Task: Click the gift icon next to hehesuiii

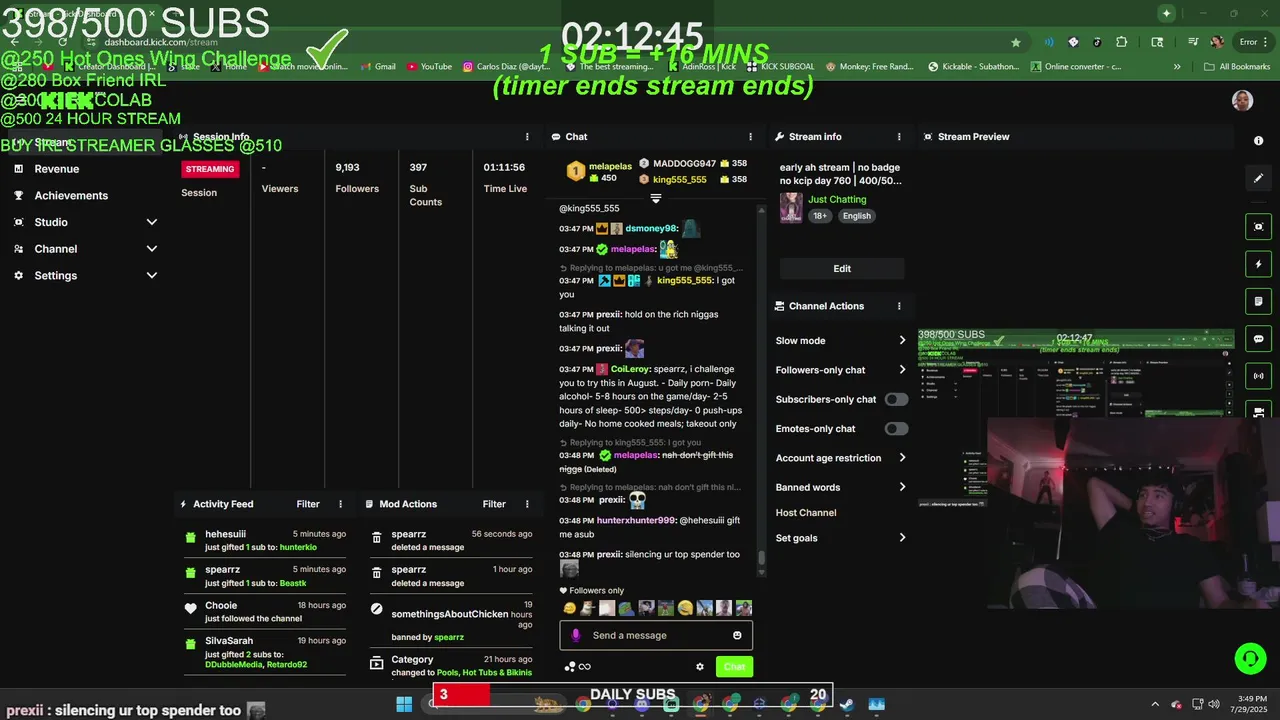Action: coord(191,538)
